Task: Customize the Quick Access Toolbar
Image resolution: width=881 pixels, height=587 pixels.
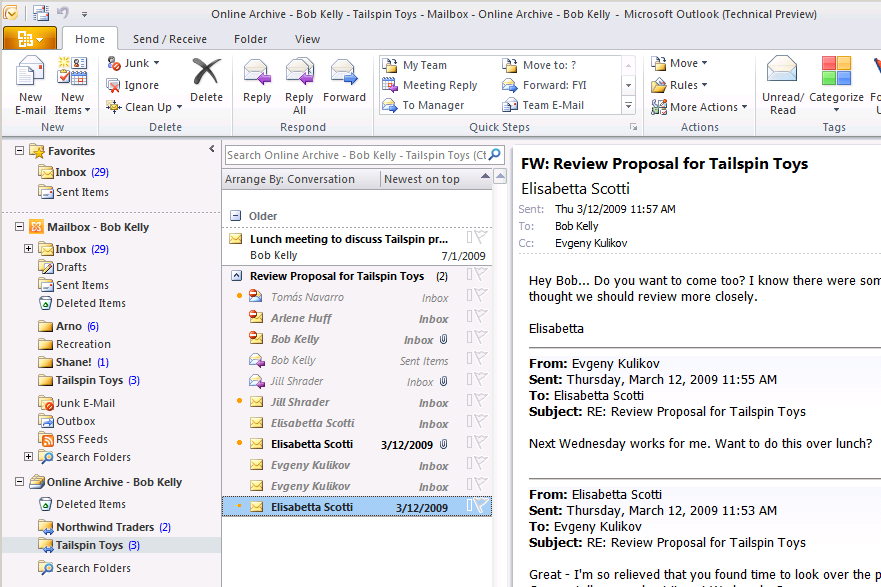Action: [84, 13]
